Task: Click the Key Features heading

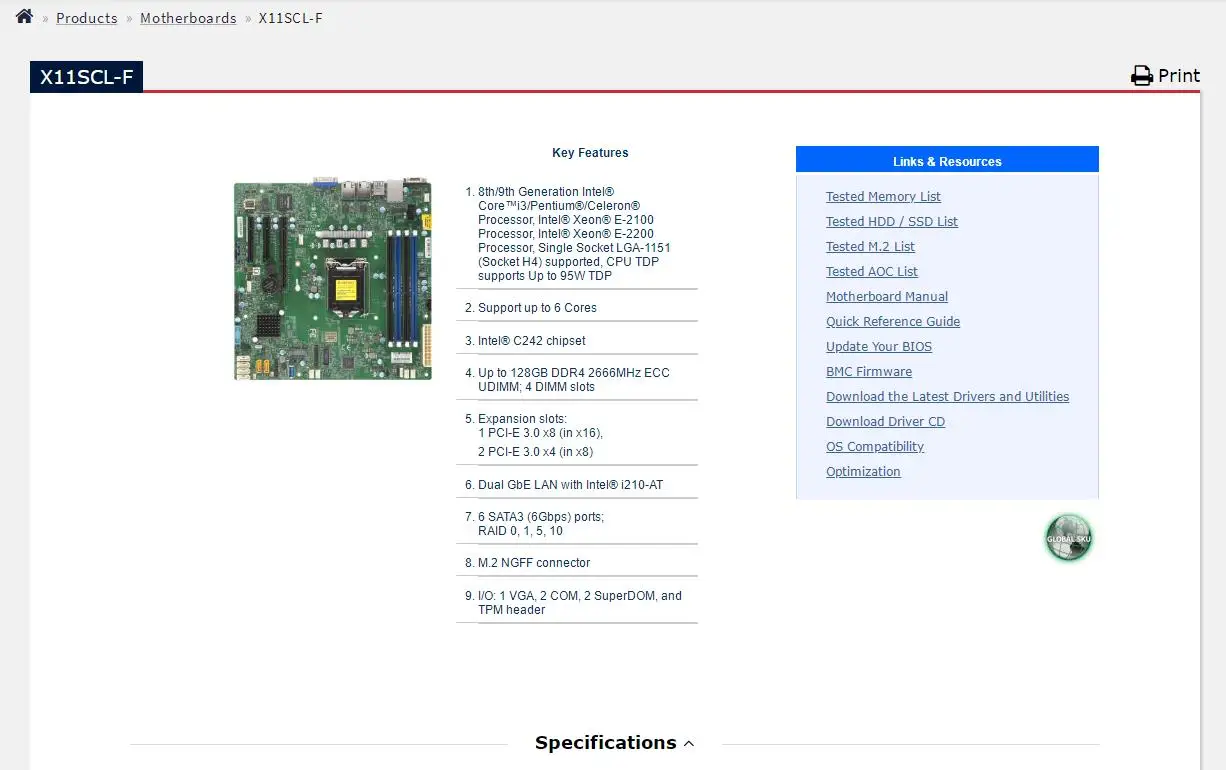Action: (590, 153)
